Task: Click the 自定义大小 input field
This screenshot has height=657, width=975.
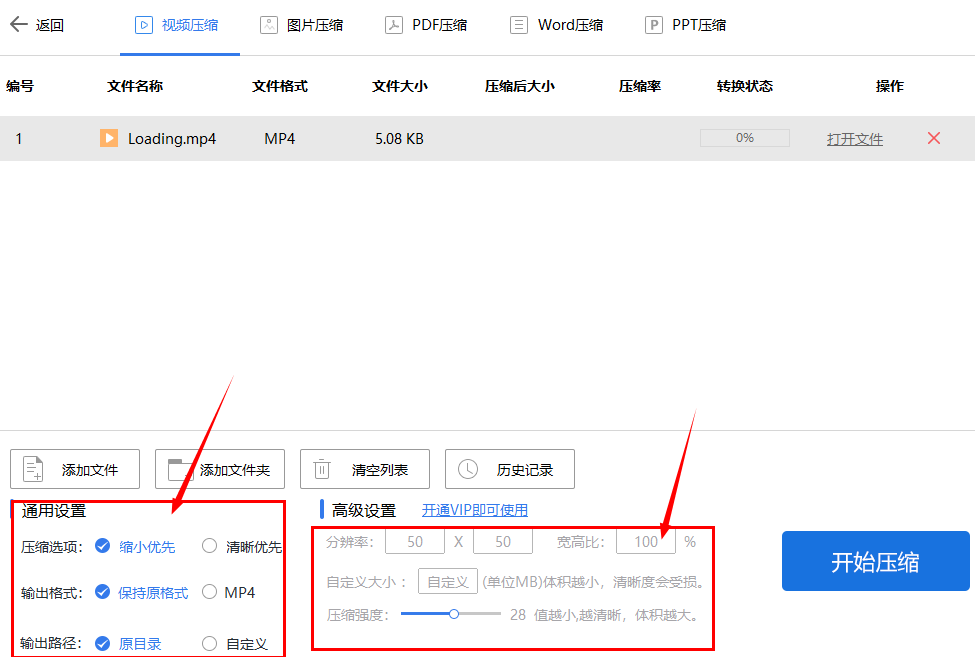Action: 448,582
